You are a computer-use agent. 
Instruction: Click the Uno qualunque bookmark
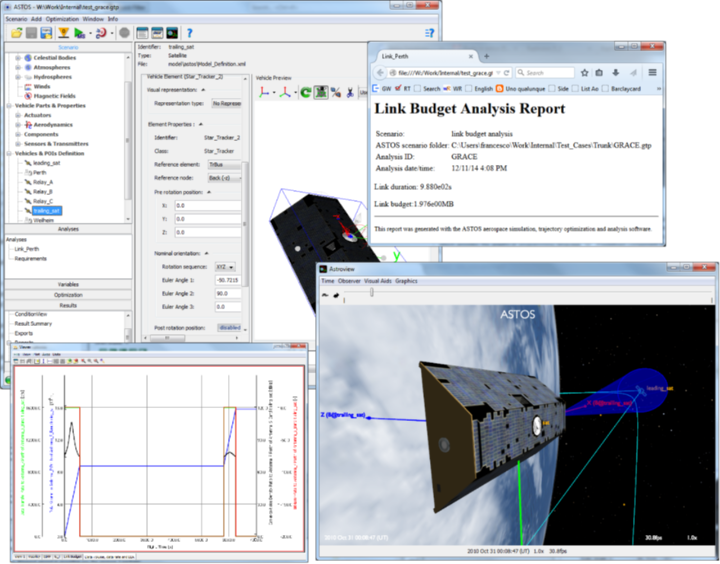coord(521,89)
